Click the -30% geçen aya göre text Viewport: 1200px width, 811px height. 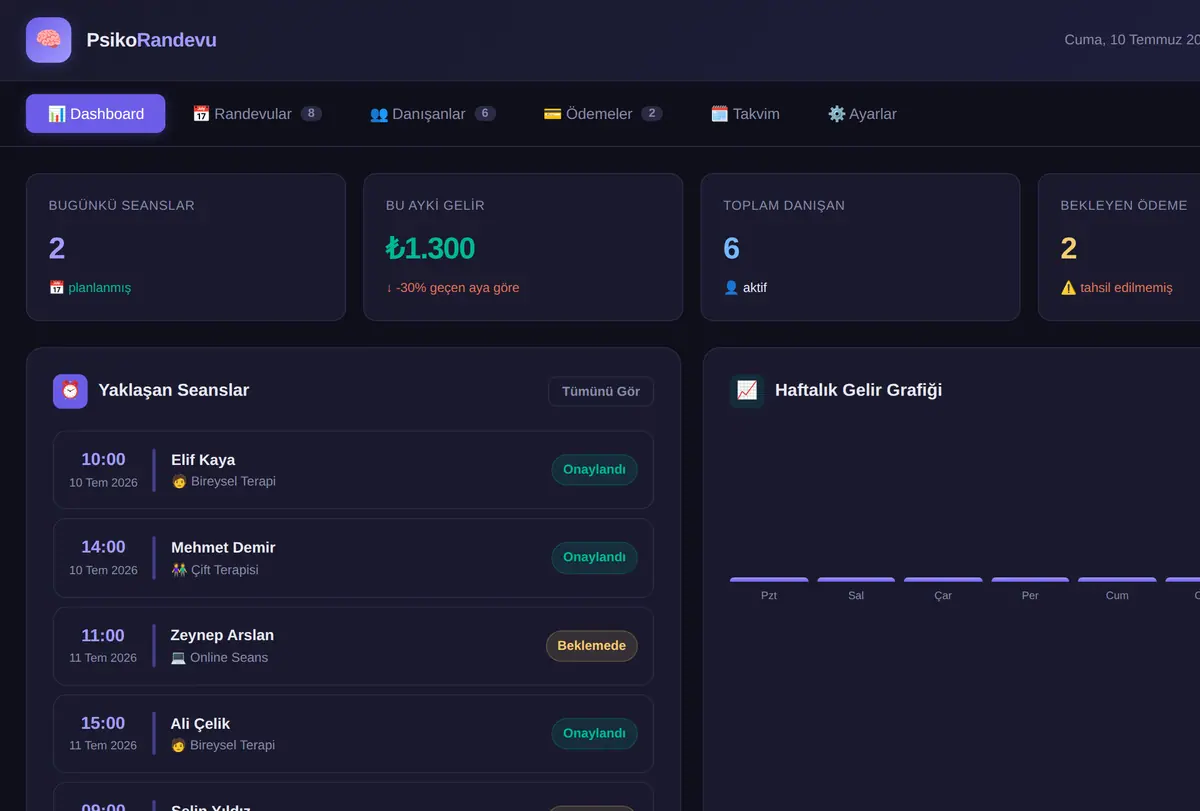(453, 288)
